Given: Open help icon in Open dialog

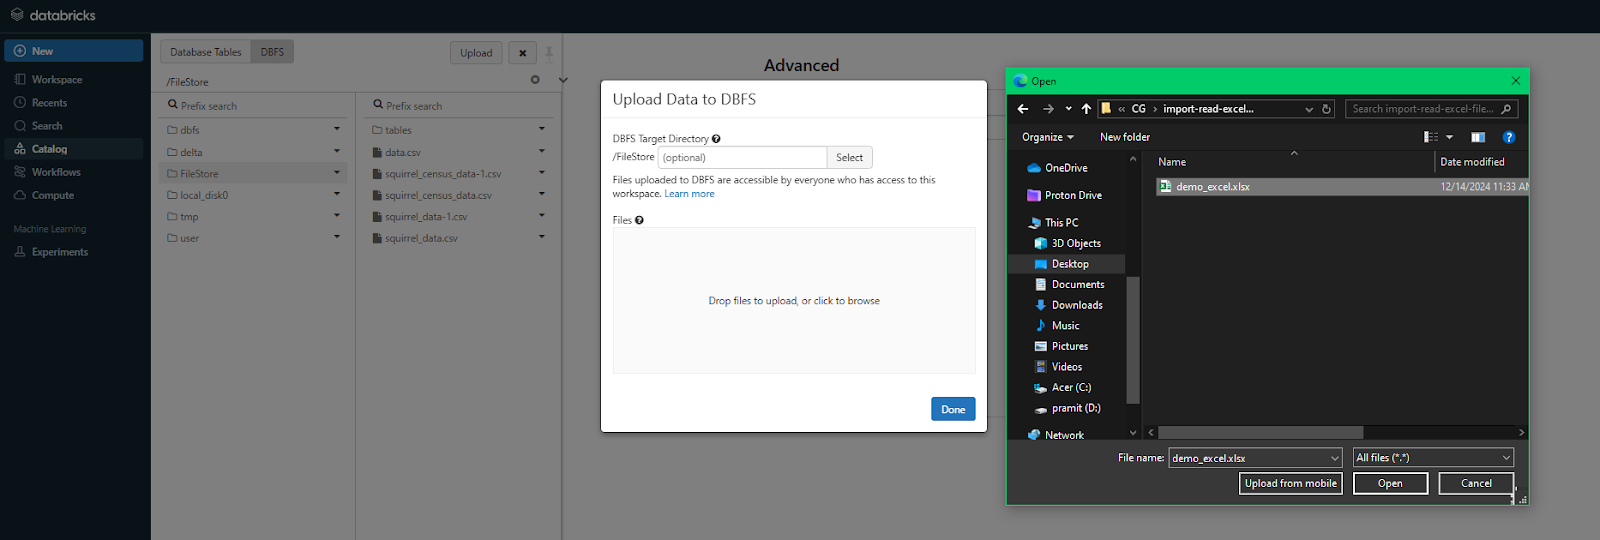Looking at the screenshot, I should click(x=1509, y=137).
